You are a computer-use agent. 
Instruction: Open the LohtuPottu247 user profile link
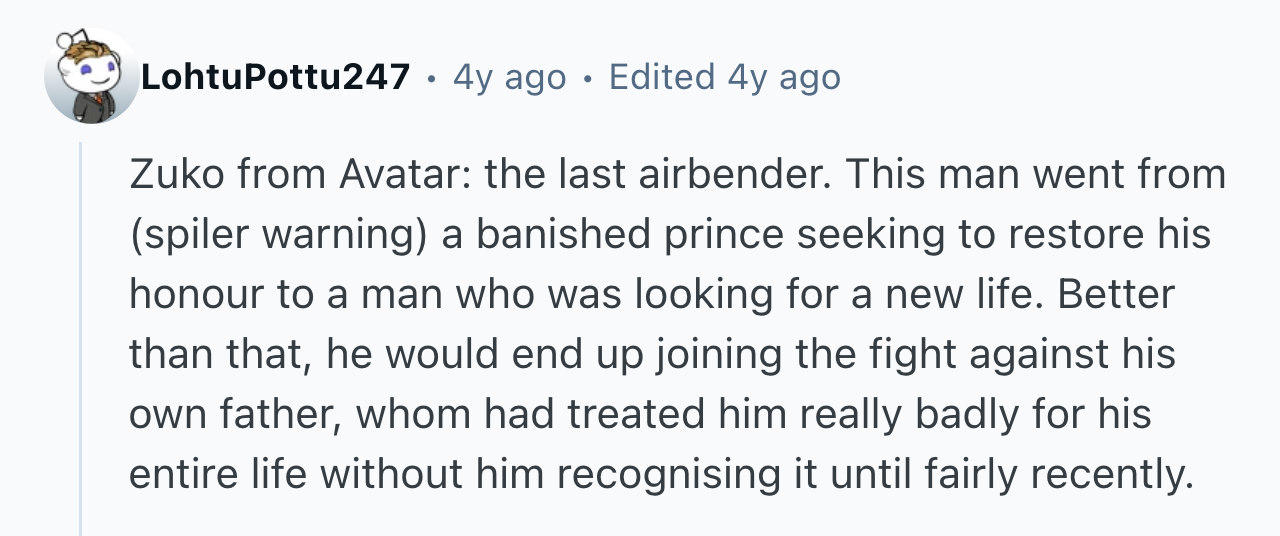276,76
